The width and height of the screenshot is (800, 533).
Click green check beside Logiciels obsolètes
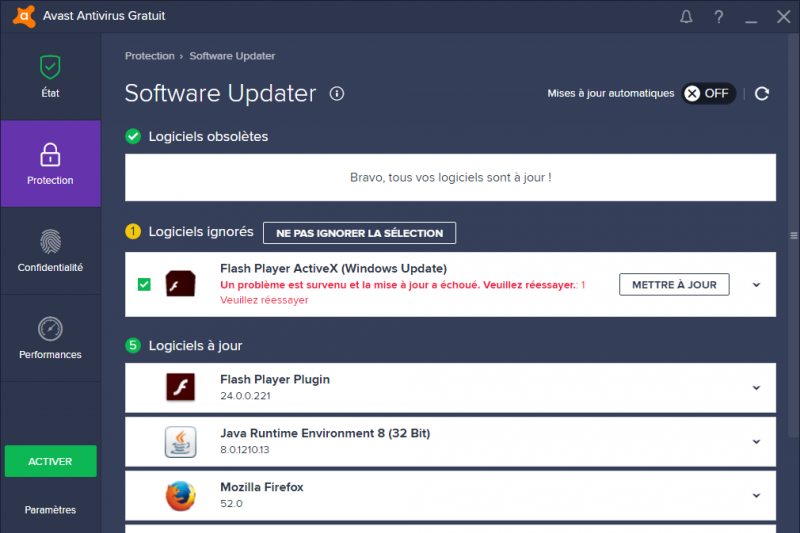pos(133,137)
